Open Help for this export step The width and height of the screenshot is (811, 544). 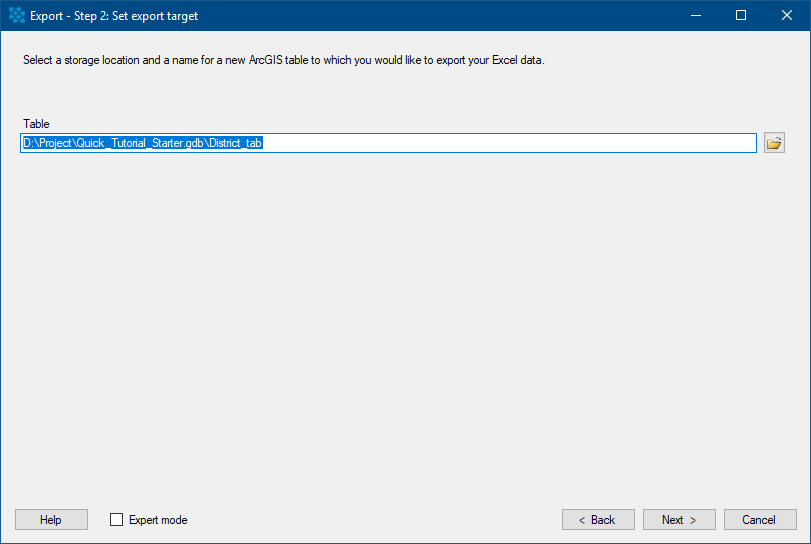tap(51, 520)
